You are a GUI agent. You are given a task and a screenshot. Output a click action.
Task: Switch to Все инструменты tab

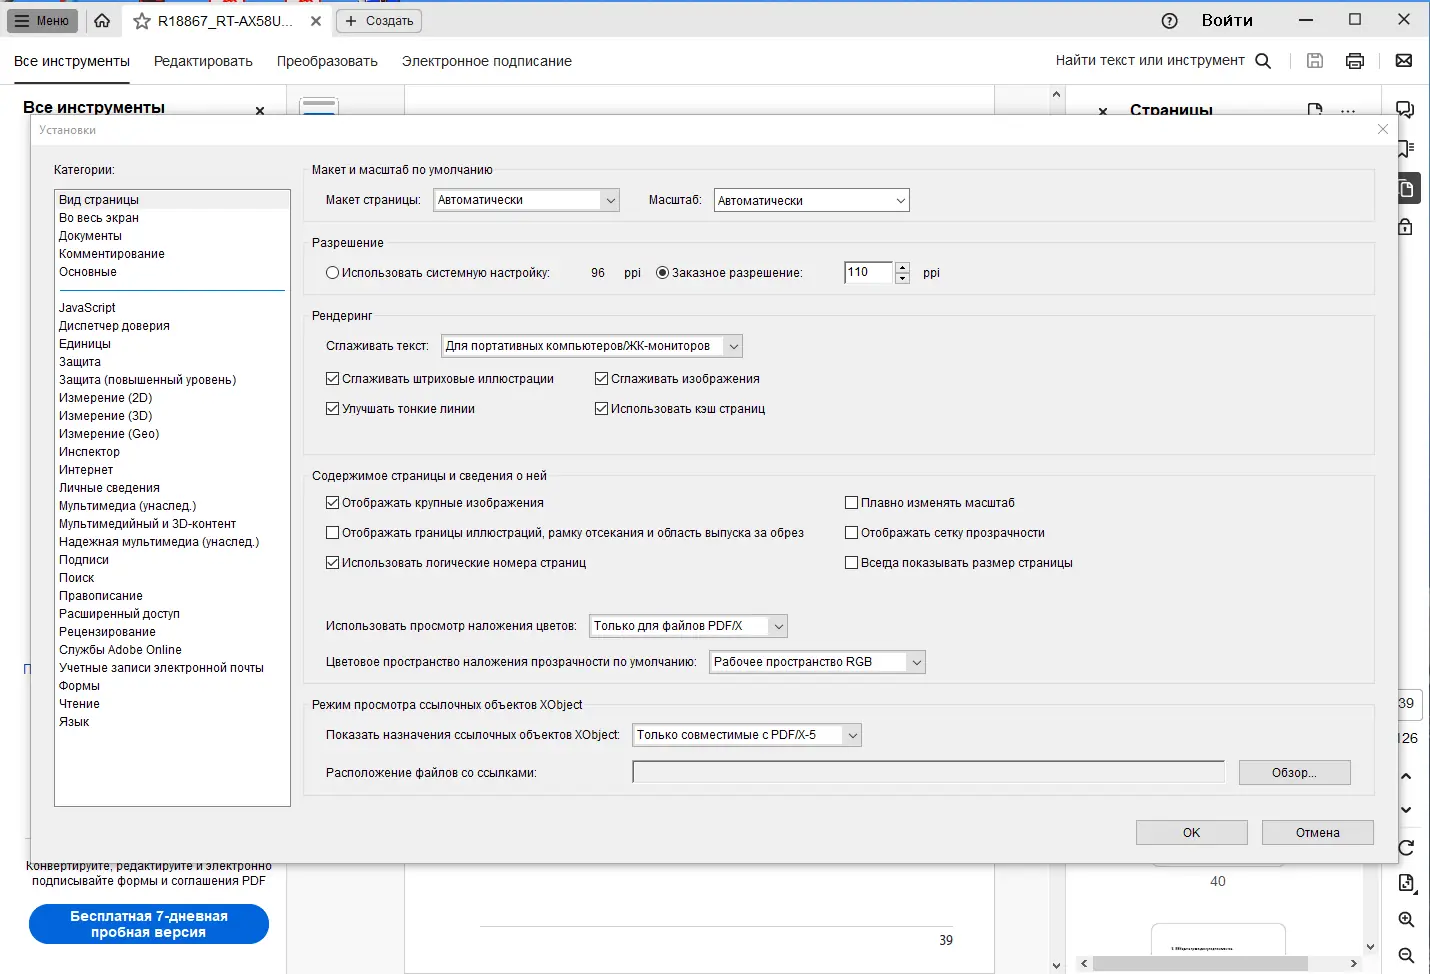72,61
